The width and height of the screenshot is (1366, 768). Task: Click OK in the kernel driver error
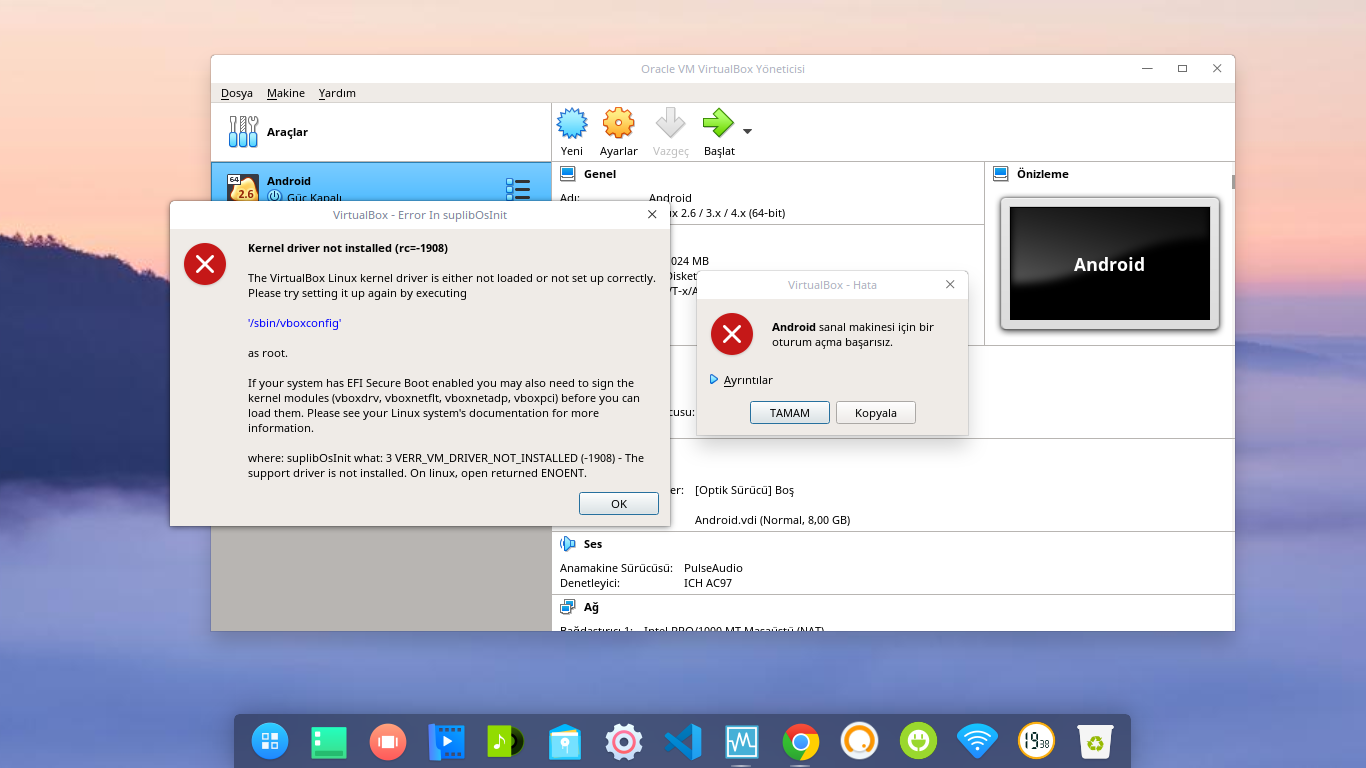[618, 504]
